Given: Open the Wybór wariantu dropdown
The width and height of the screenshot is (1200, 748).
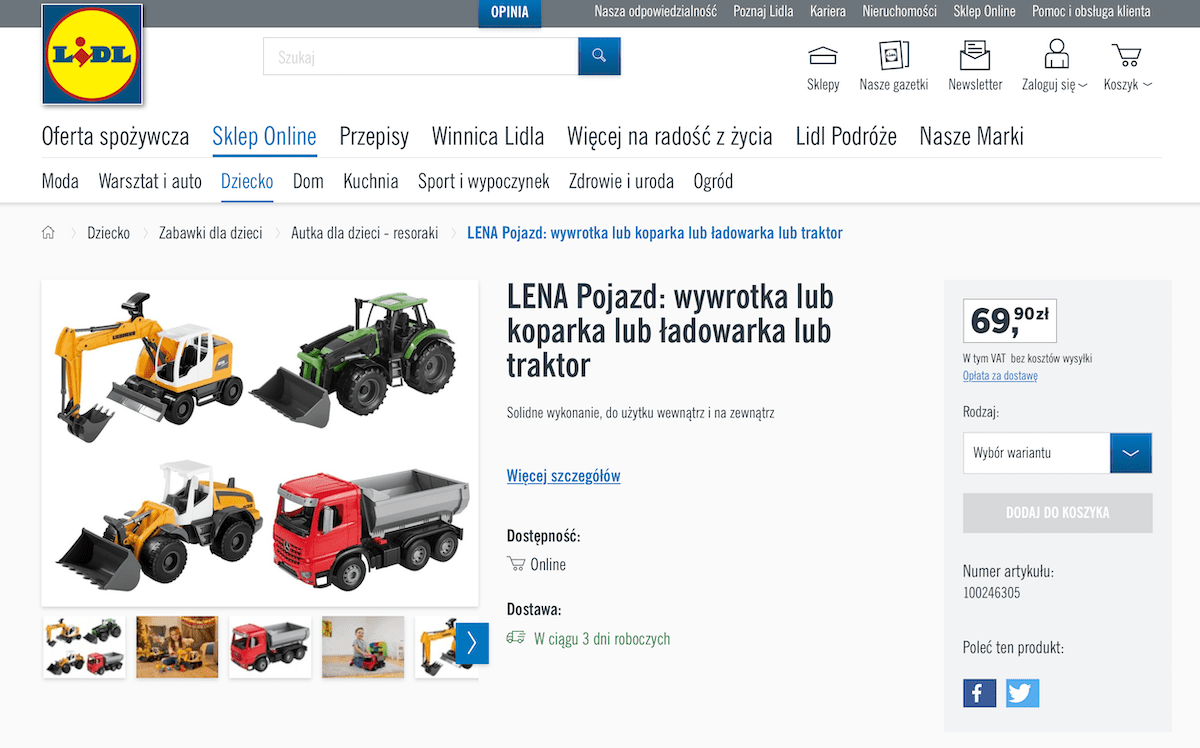Looking at the screenshot, I should (x=1057, y=453).
